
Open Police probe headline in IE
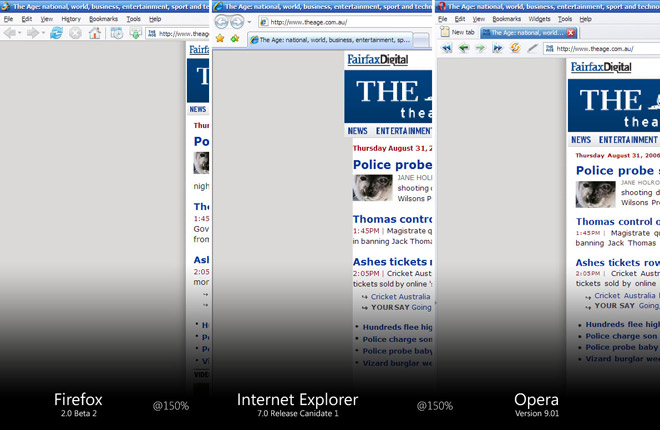(392, 165)
